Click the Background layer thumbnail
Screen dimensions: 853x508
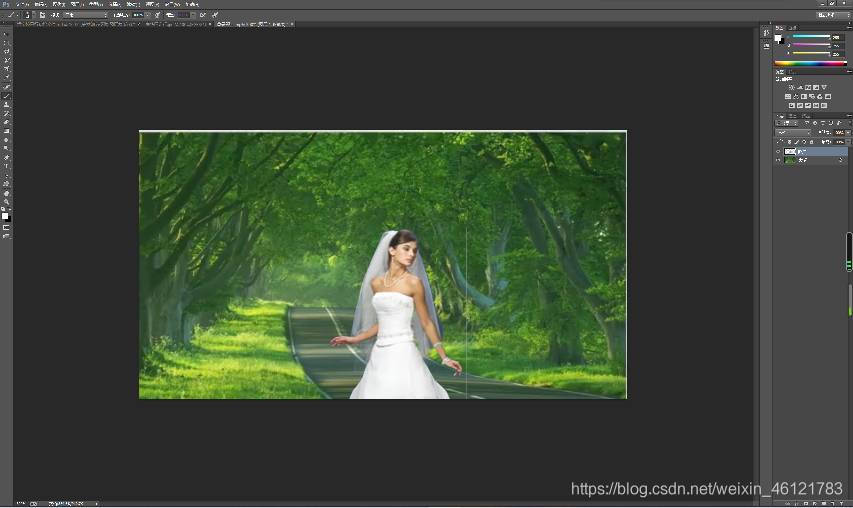click(790, 160)
